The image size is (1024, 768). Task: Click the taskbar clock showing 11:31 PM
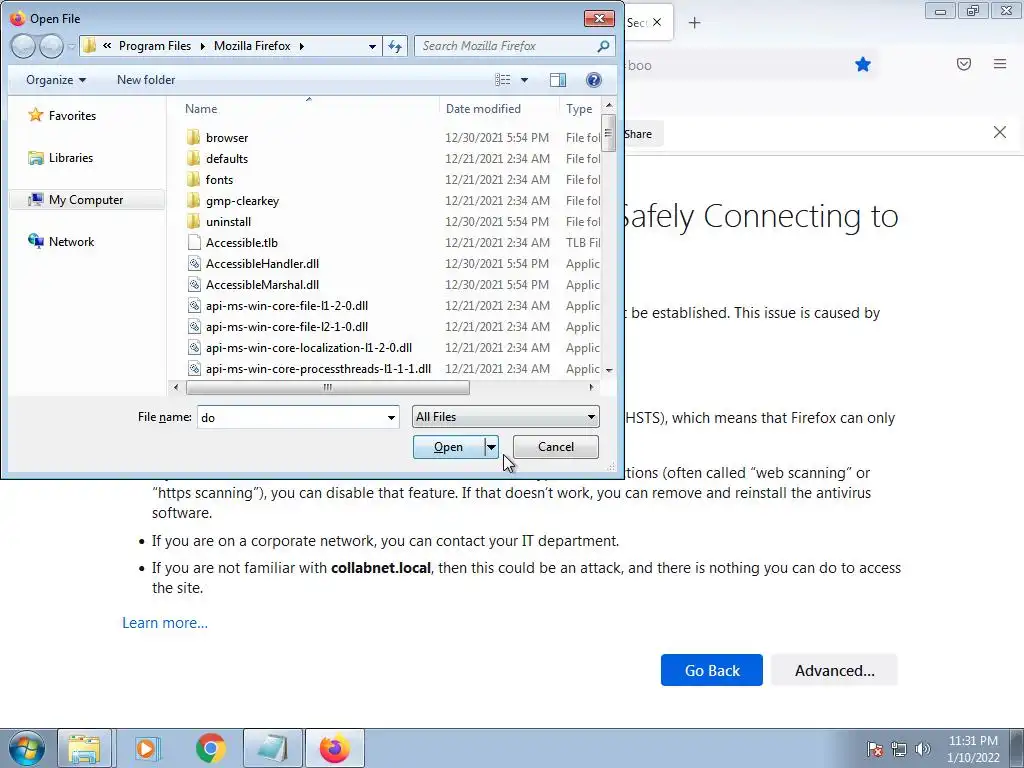point(973,748)
